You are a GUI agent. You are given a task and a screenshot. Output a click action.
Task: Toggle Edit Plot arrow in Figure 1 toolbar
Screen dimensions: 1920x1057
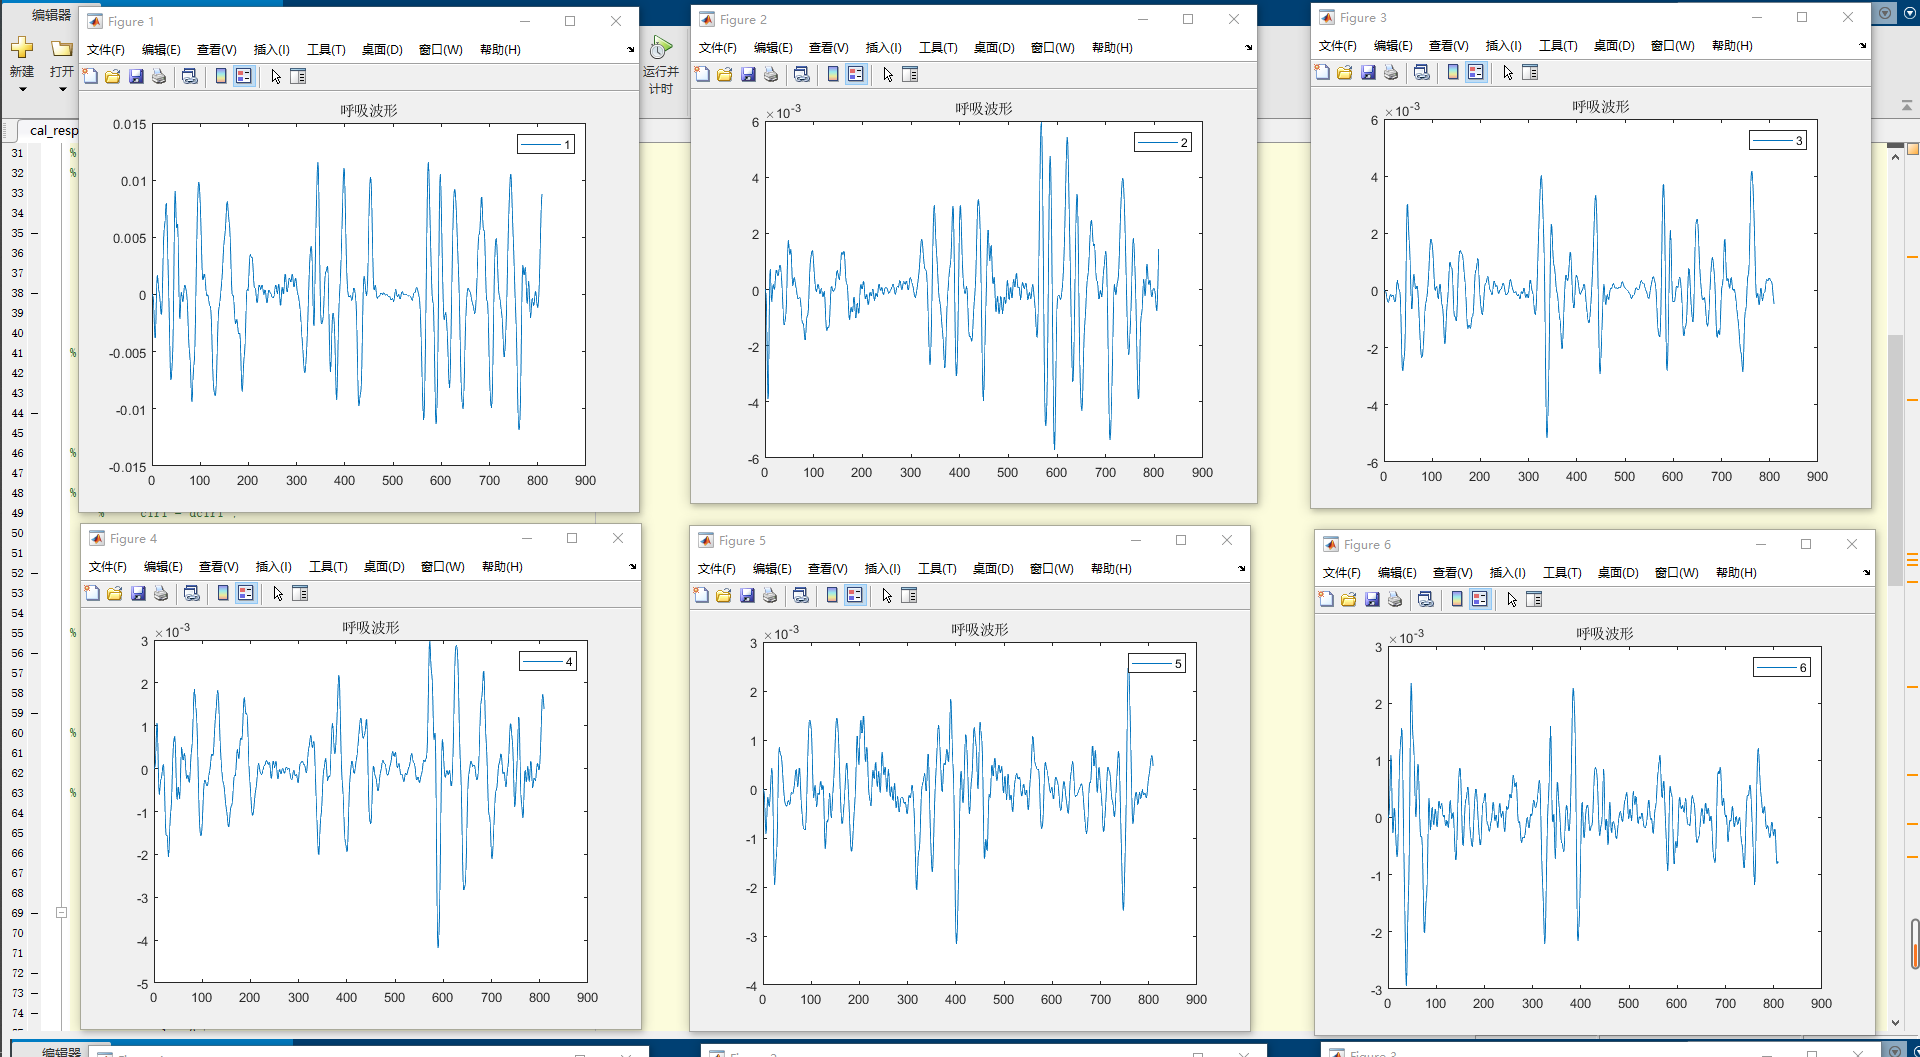tap(276, 76)
